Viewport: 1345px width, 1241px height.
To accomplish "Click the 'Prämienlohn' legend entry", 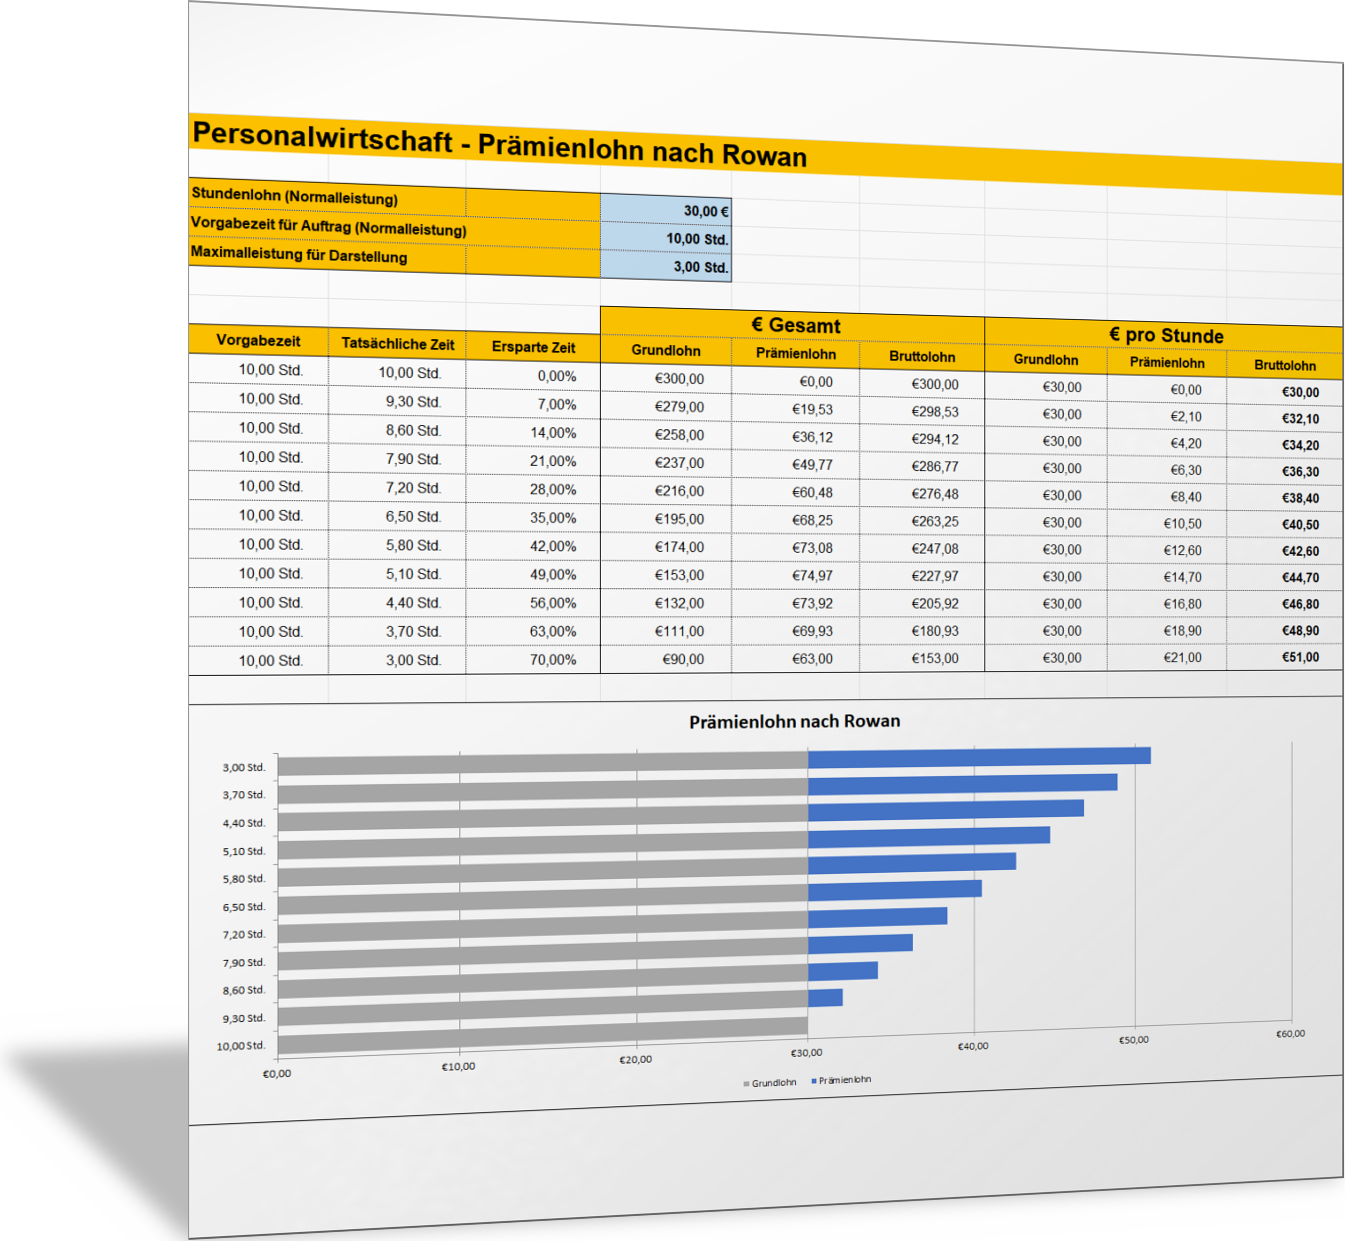I will [841, 1080].
